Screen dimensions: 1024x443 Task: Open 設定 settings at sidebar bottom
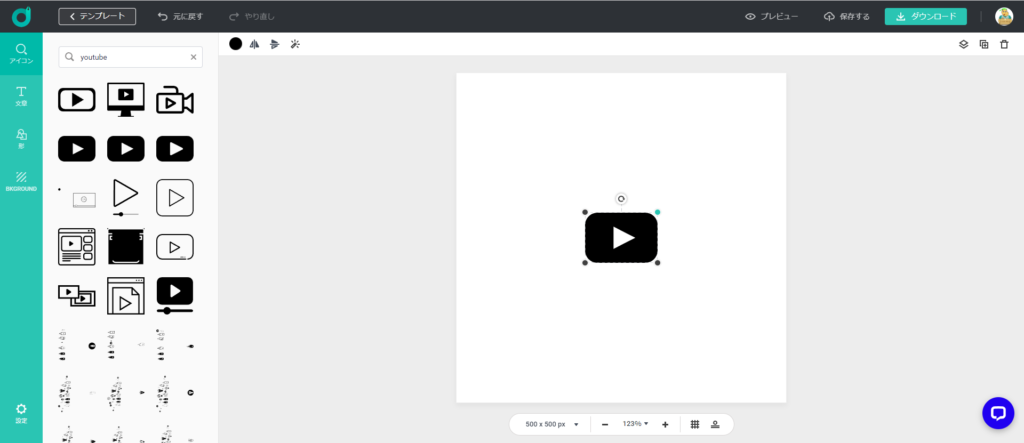(21, 413)
